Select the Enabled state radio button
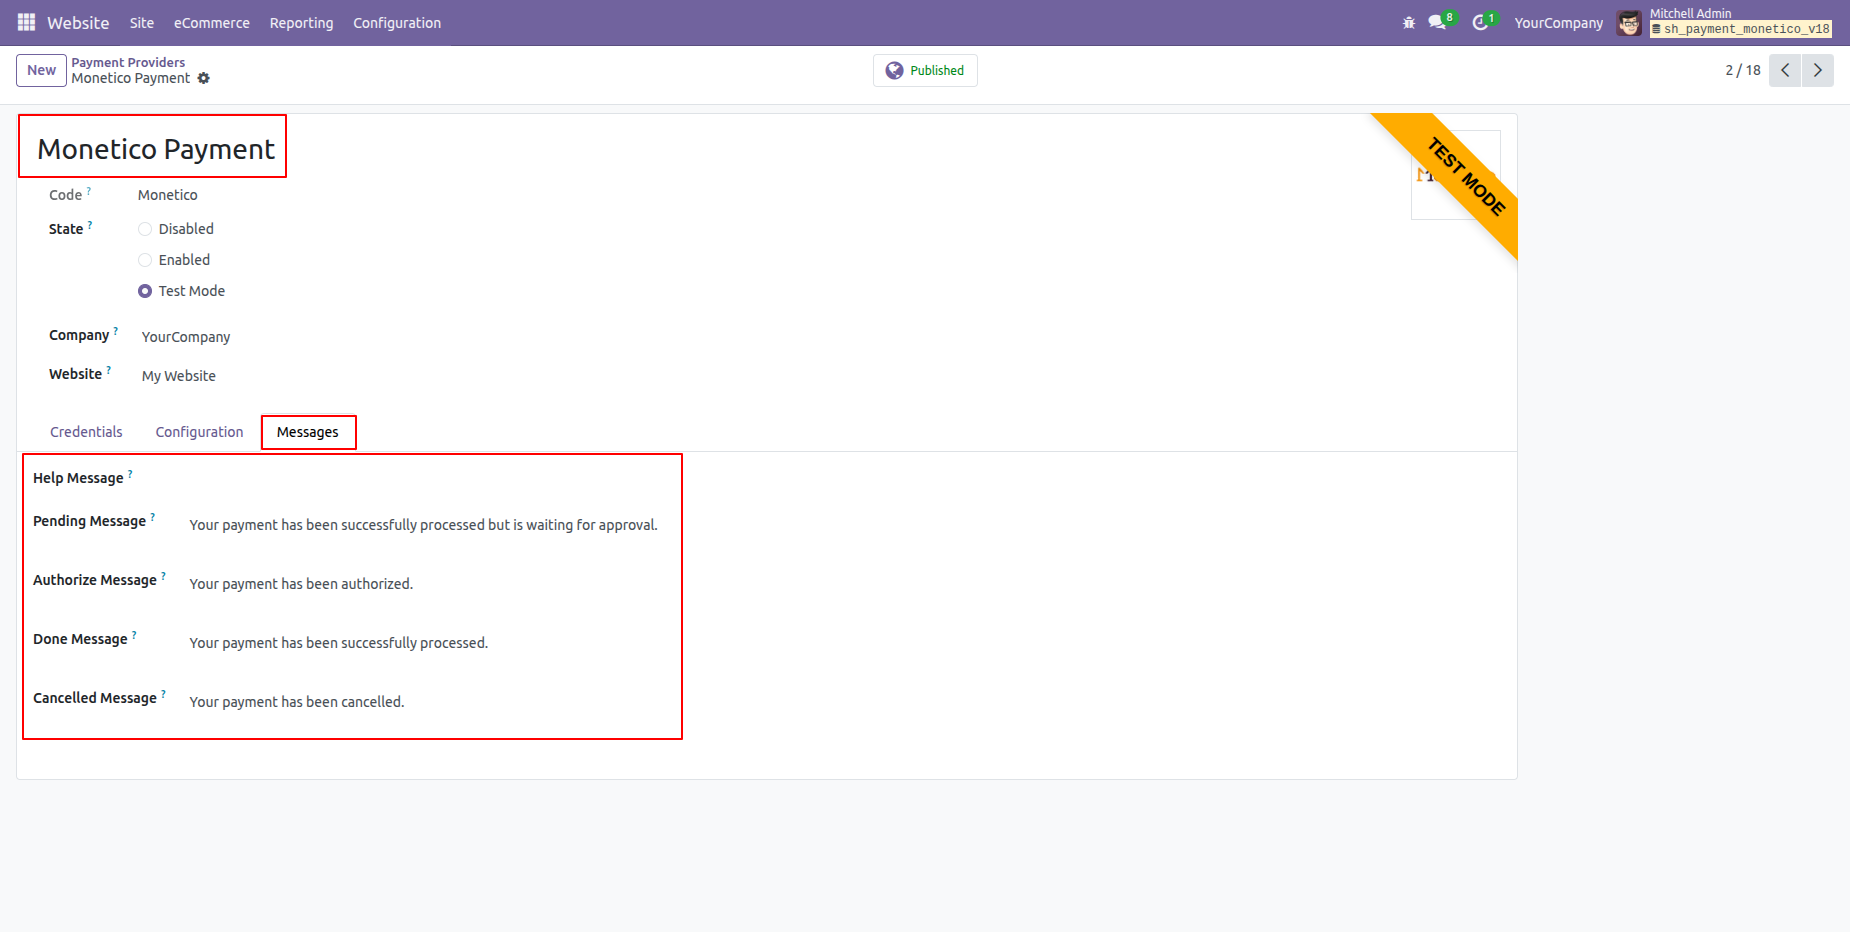 pos(145,260)
